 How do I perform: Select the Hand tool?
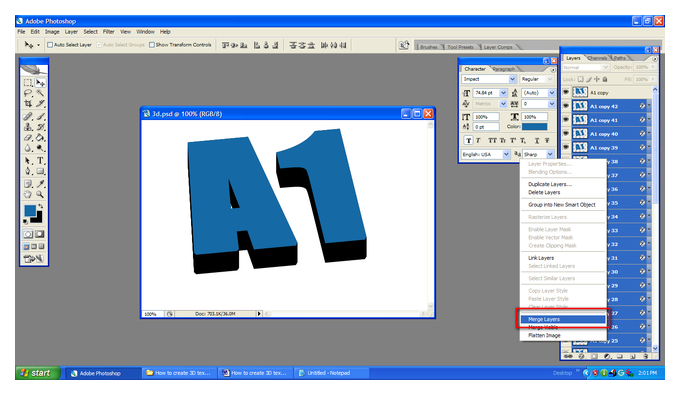(28, 194)
